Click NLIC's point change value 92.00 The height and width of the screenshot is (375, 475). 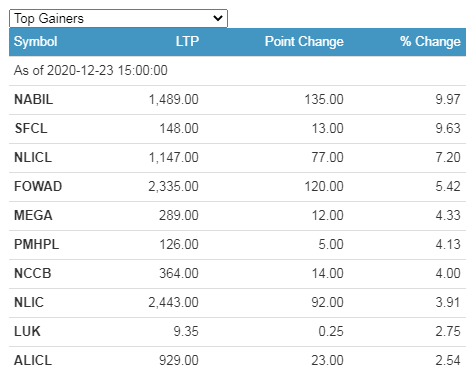pos(327,302)
